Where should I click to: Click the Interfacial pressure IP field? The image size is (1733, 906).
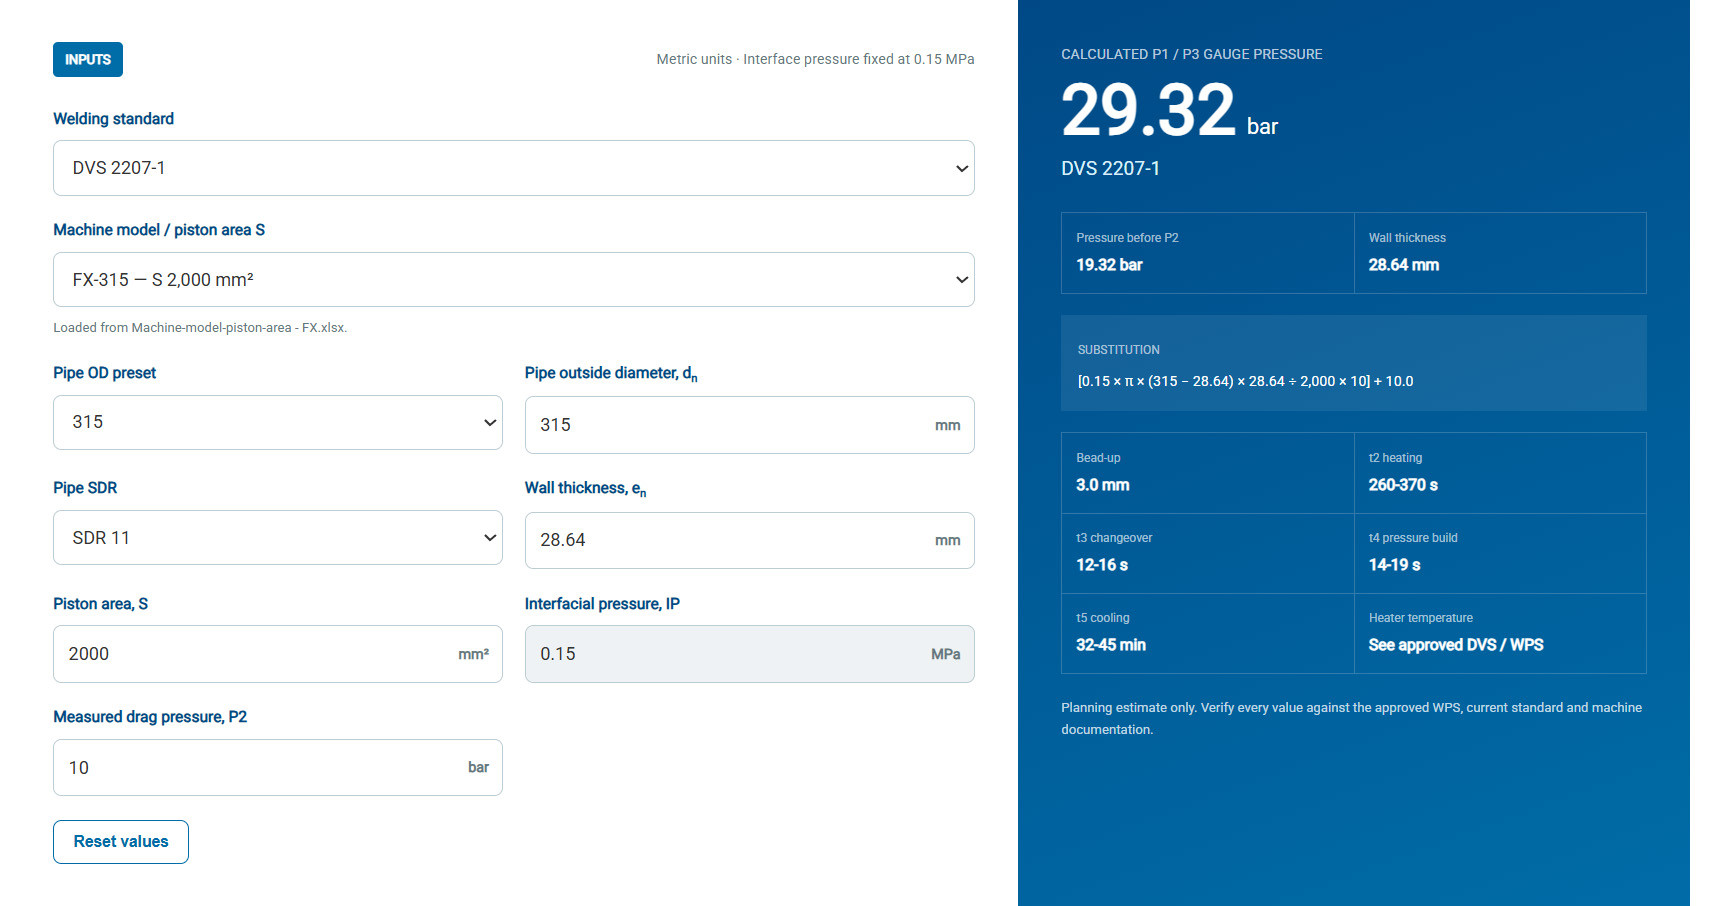(749, 654)
